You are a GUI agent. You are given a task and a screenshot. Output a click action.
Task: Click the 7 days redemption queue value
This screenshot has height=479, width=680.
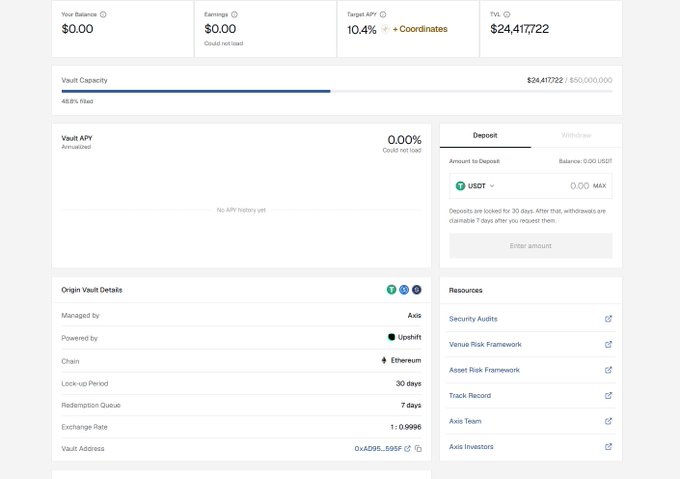(411, 405)
